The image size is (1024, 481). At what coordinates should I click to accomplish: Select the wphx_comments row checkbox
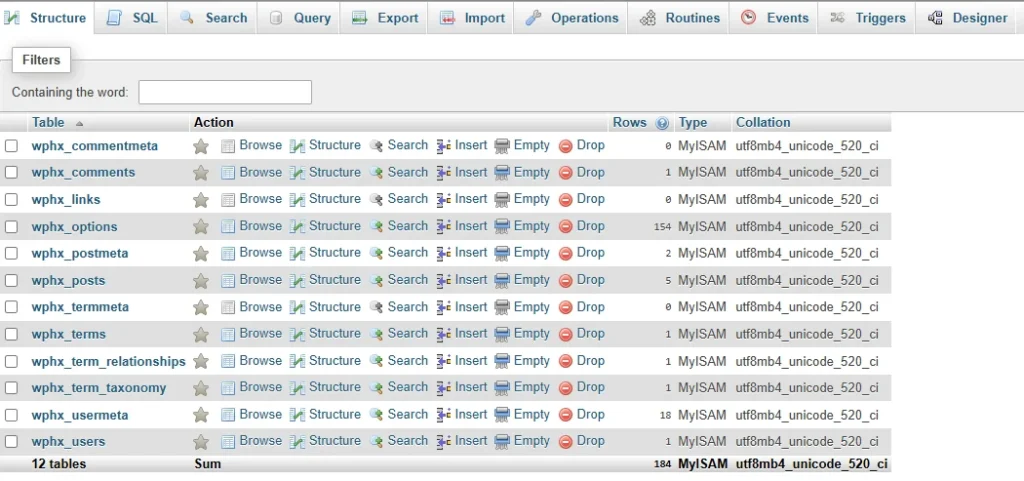(11, 172)
